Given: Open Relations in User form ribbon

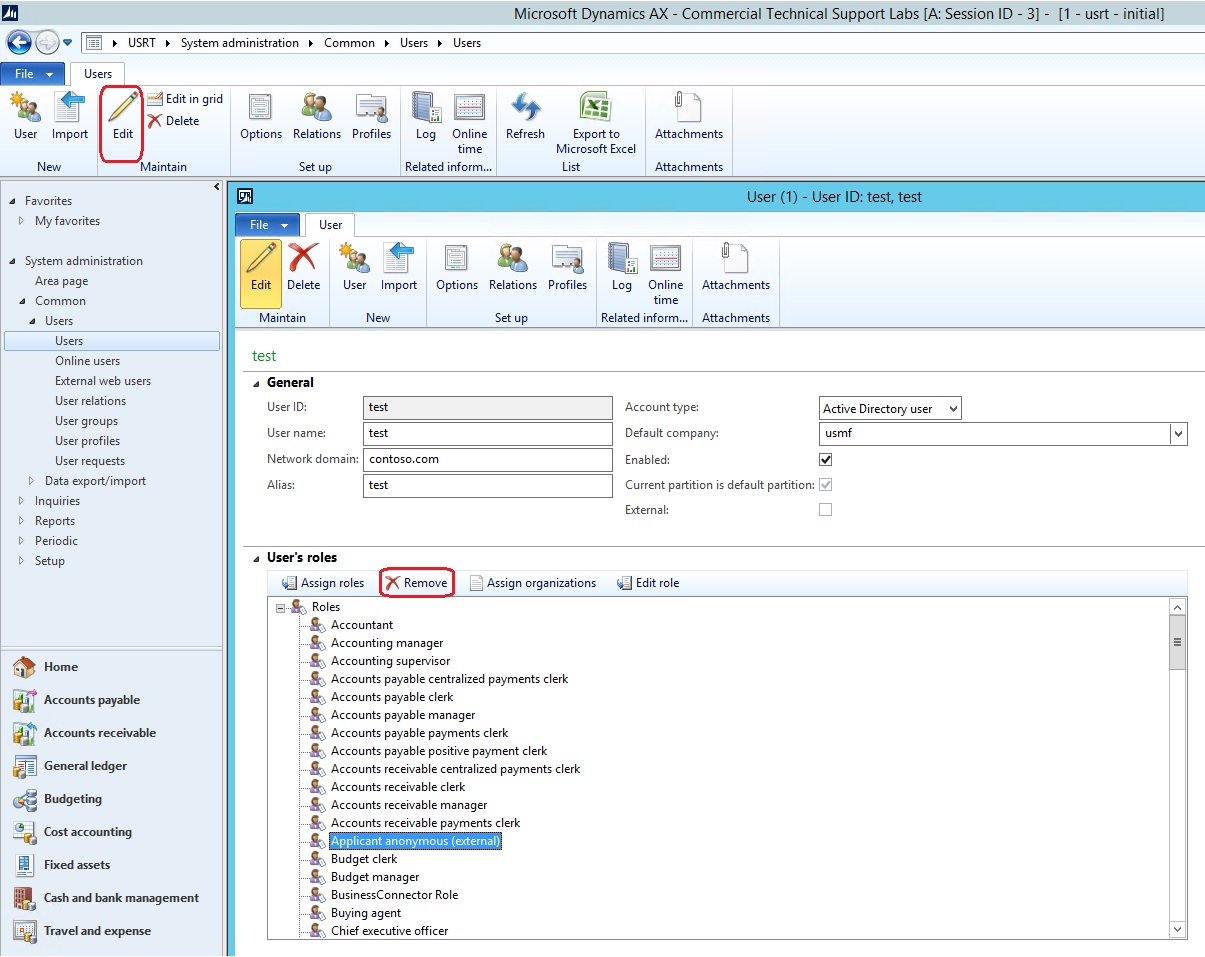Looking at the screenshot, I should [513, 260].
